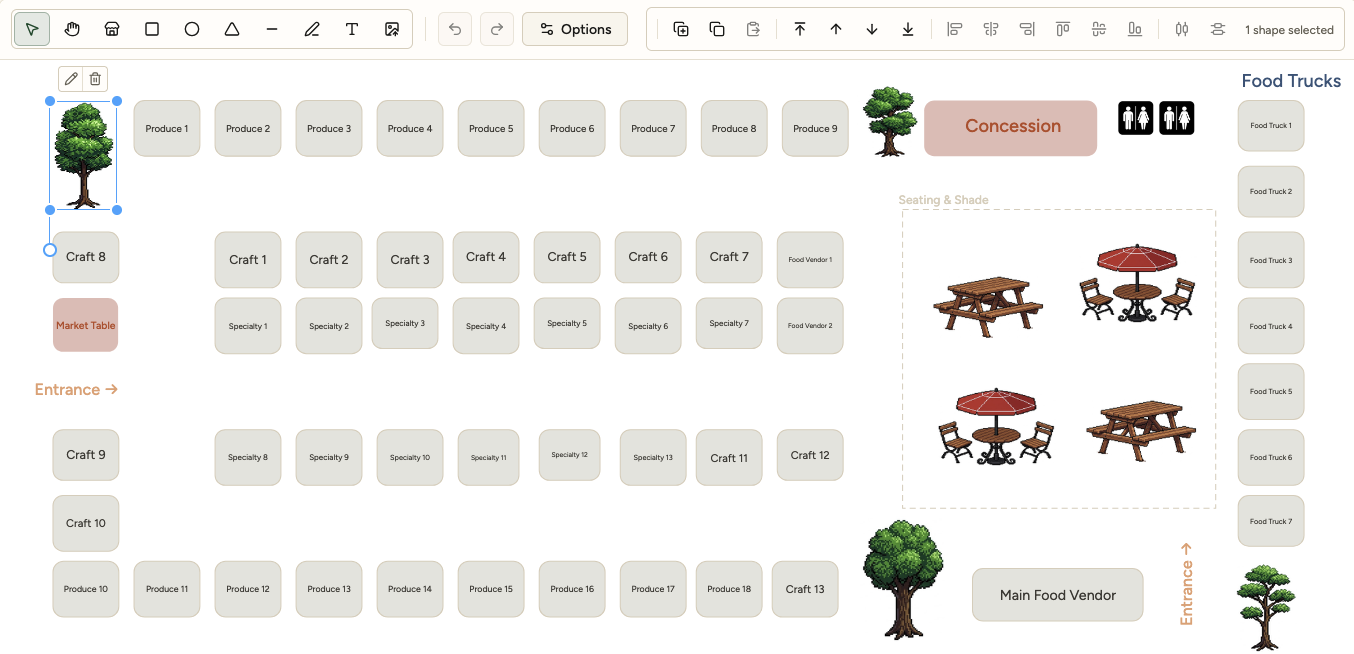Screen dimensions: 1354x654
Task: Open the Options panel
Action: click(575, 29)
